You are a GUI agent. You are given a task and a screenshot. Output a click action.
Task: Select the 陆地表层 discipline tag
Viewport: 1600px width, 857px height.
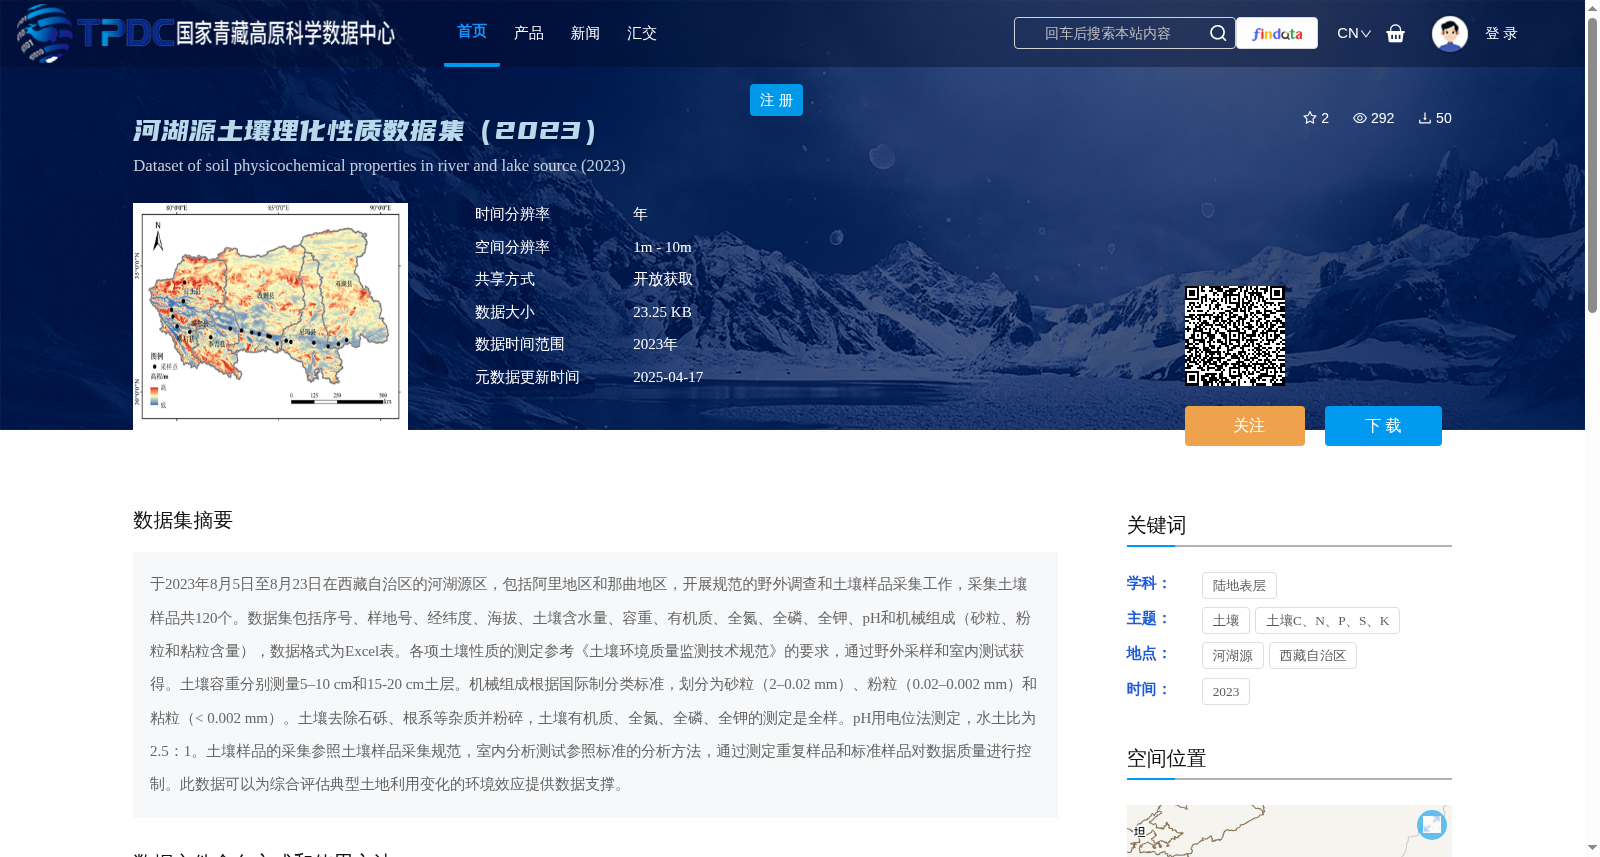click(1239, 586)
